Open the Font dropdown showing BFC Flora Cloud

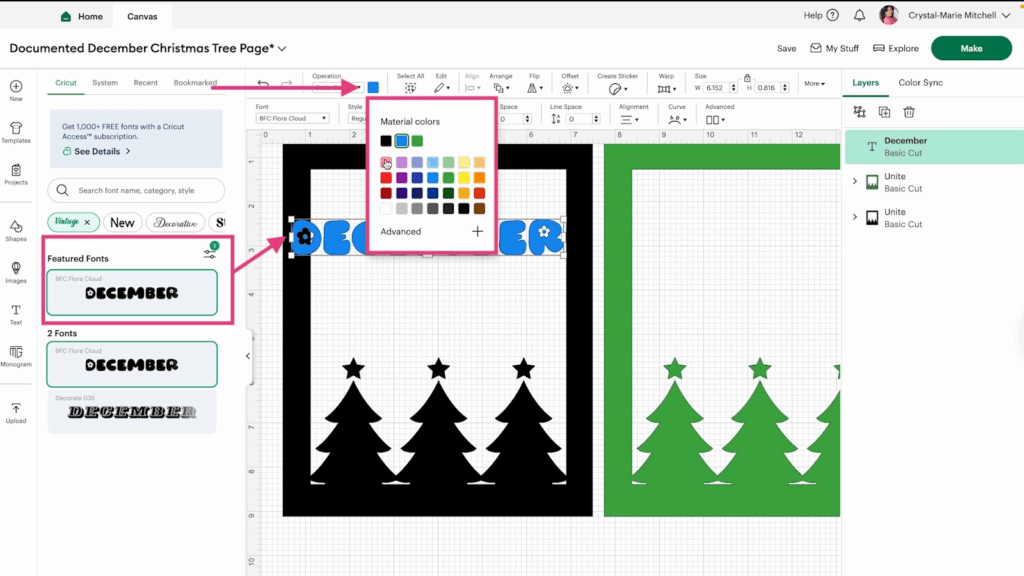point(292,118)
